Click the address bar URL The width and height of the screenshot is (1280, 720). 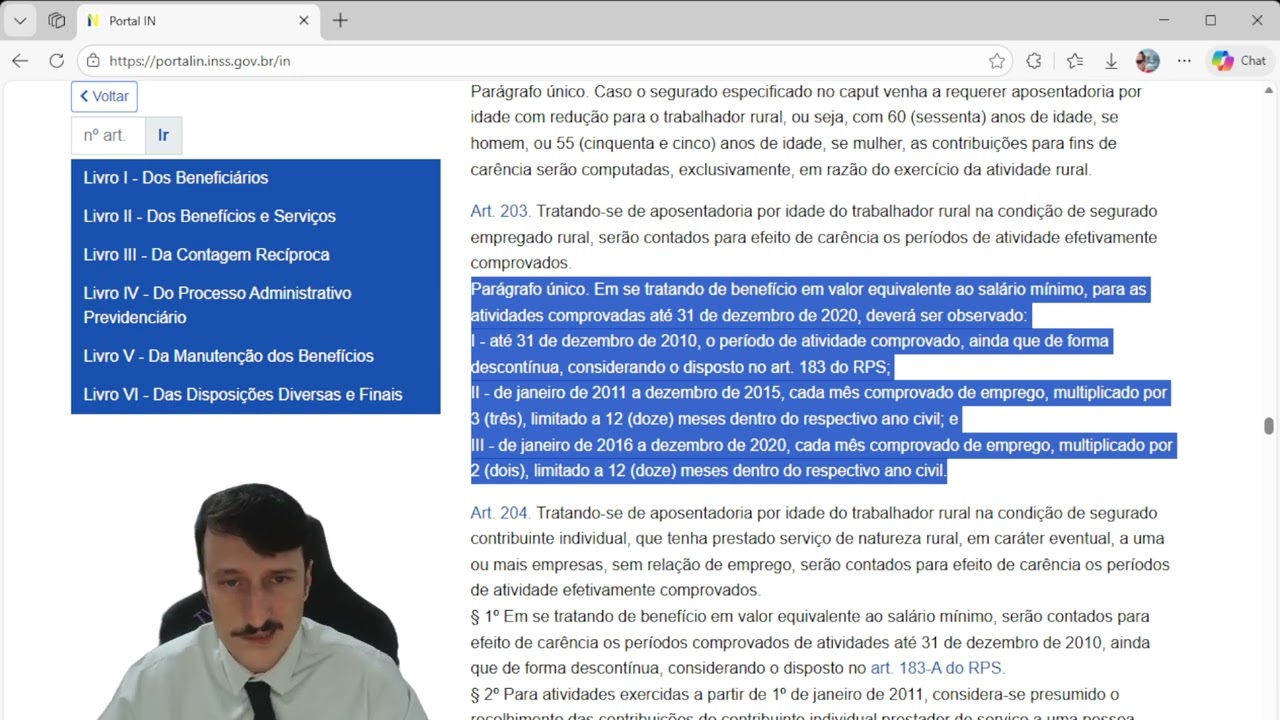(200, 61)
